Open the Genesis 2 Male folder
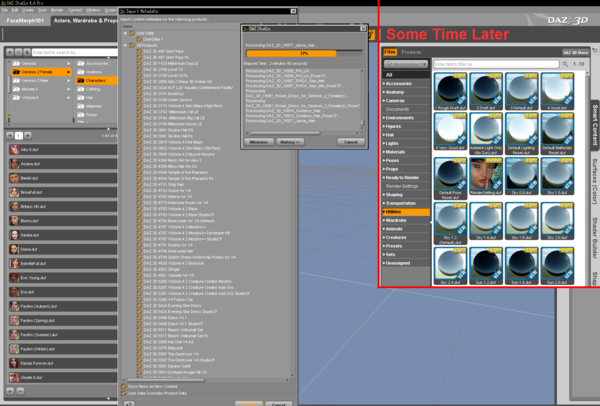 click(x=40, y=81)
